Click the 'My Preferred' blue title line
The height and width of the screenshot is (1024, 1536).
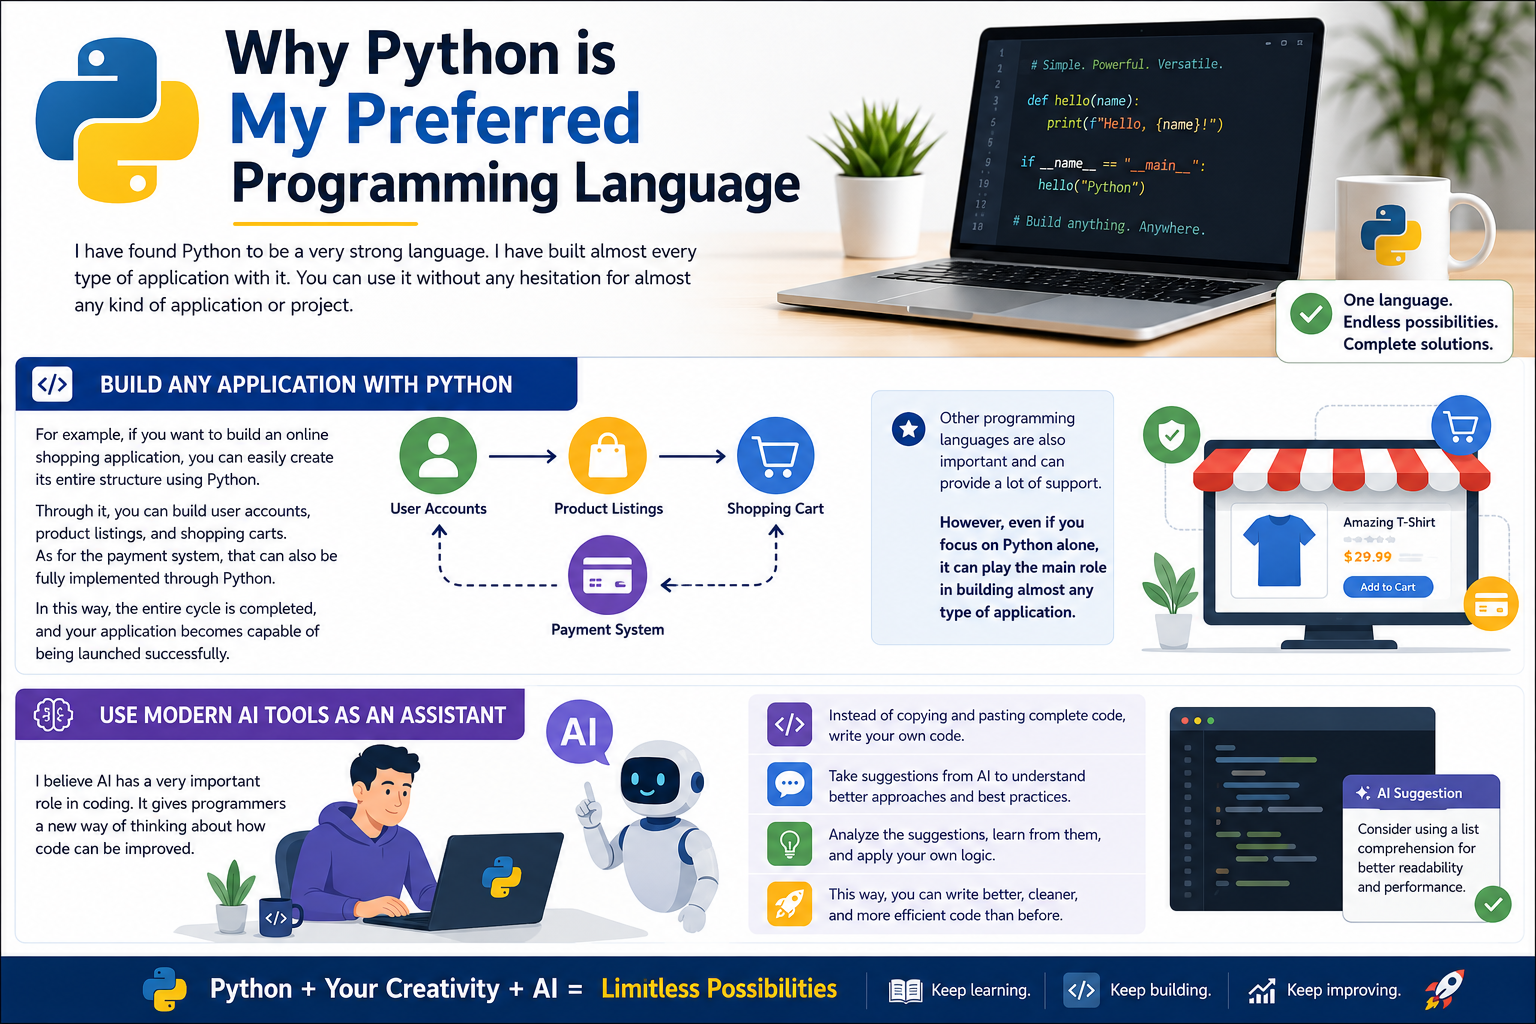[435, 118]
